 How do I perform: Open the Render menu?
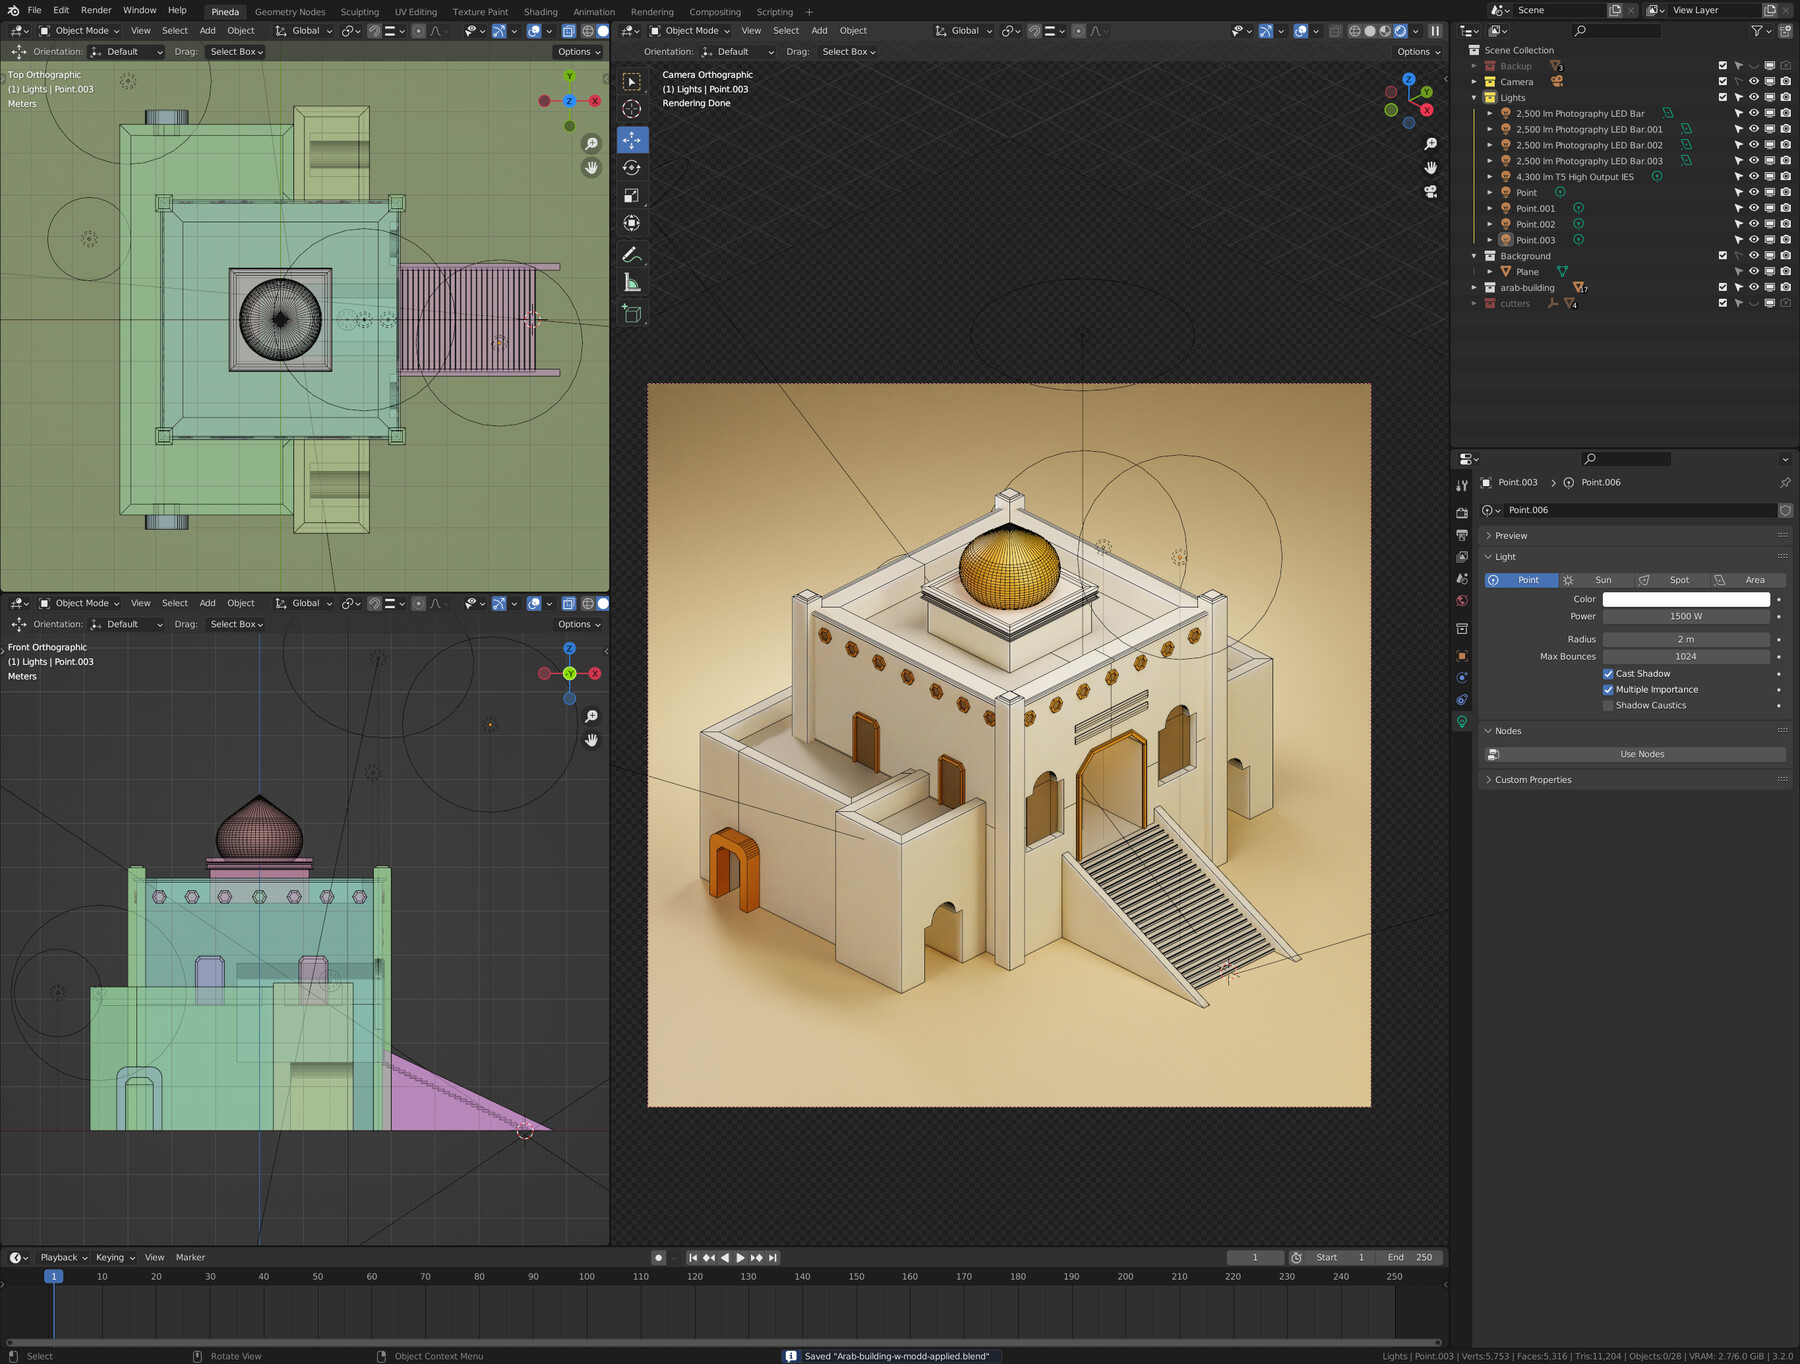[x=96, y=11]
